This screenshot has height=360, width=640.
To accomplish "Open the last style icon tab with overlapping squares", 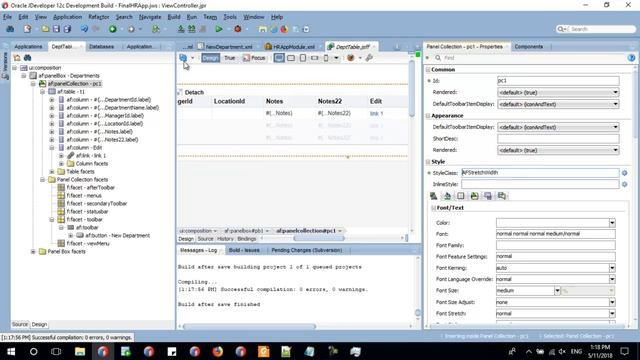I will coord(502,196).
